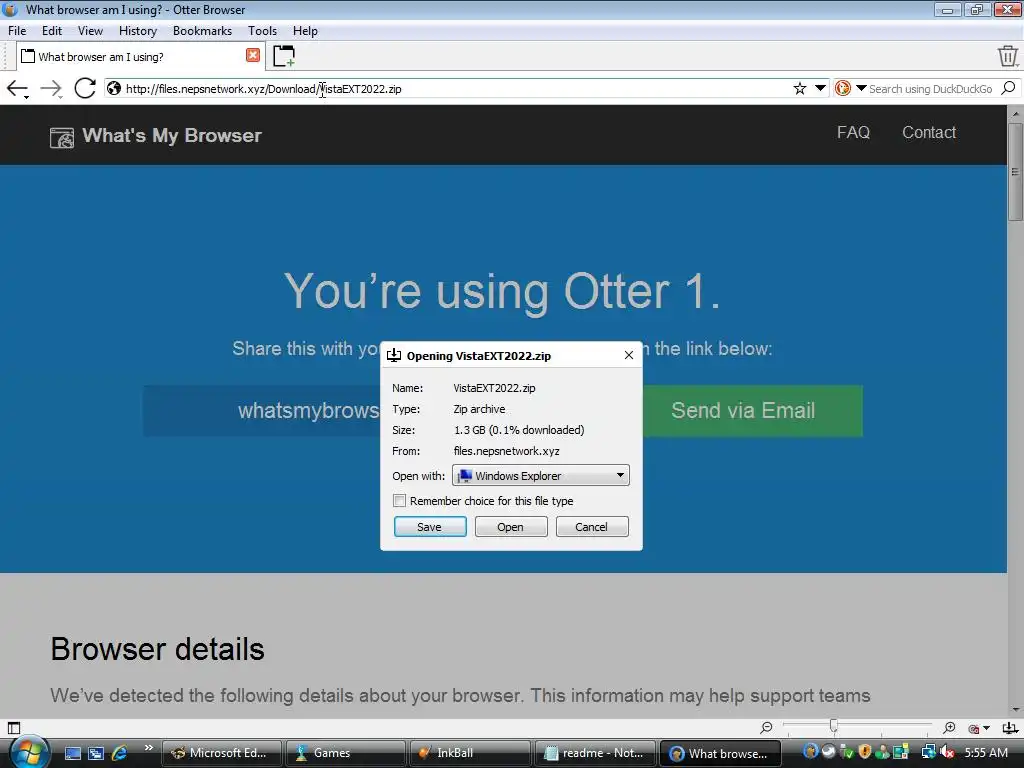Open the search engine selector arrow

861,88
